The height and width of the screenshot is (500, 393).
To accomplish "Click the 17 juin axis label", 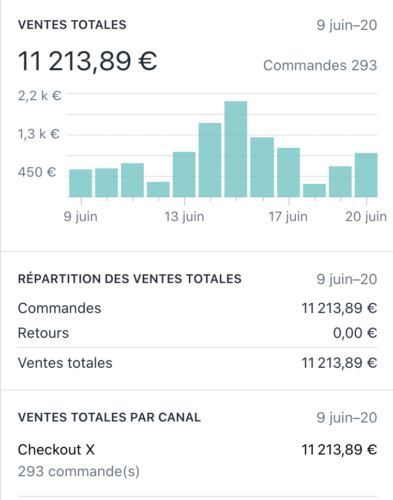I will coord(288,217).
